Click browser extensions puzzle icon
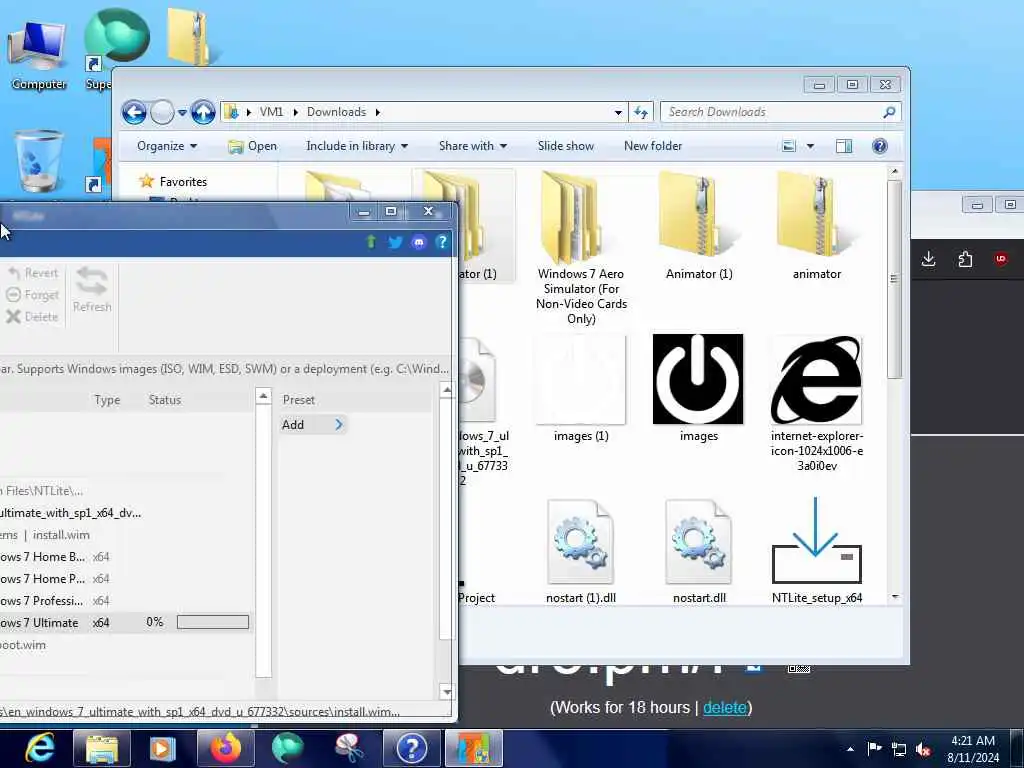The width and height of the screenshot is (1024, 768). click(x=965, y=260)
